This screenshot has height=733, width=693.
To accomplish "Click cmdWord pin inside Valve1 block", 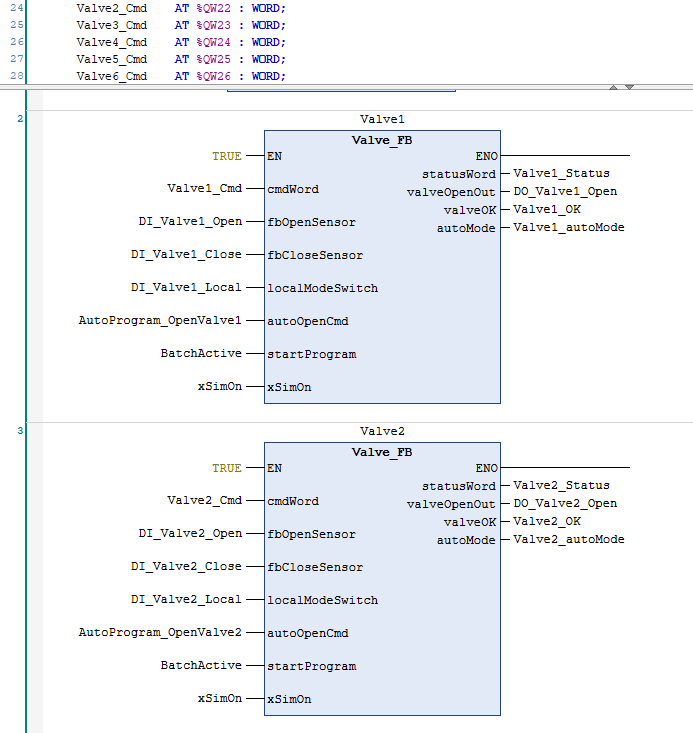I will coord(293,189).
